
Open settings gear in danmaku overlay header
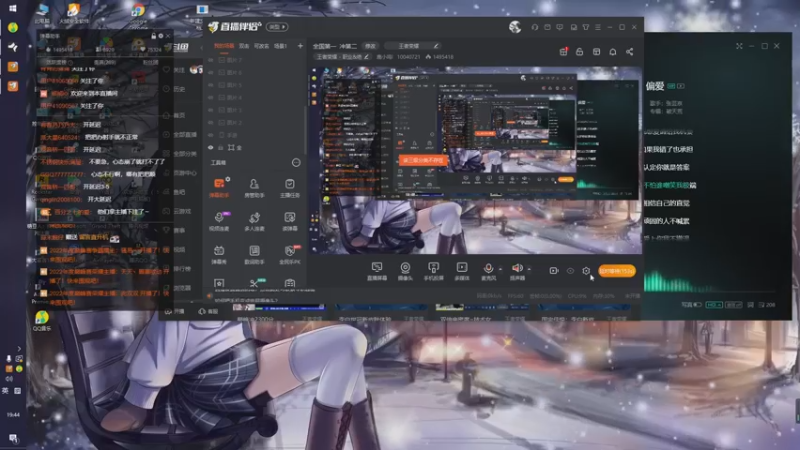tap(161, 36)
